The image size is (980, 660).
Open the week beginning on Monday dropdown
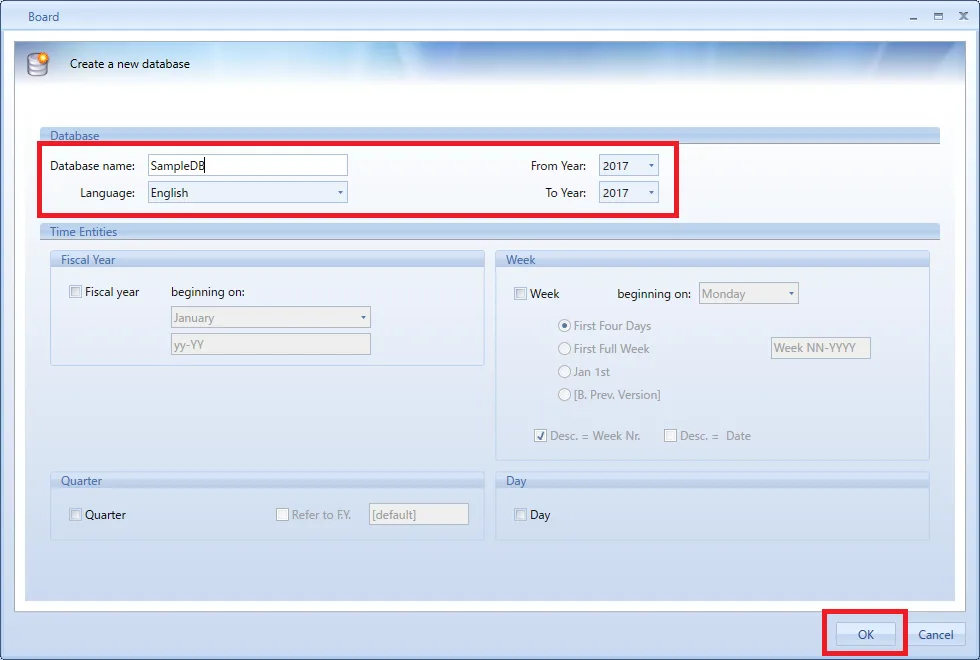point(748,294)
